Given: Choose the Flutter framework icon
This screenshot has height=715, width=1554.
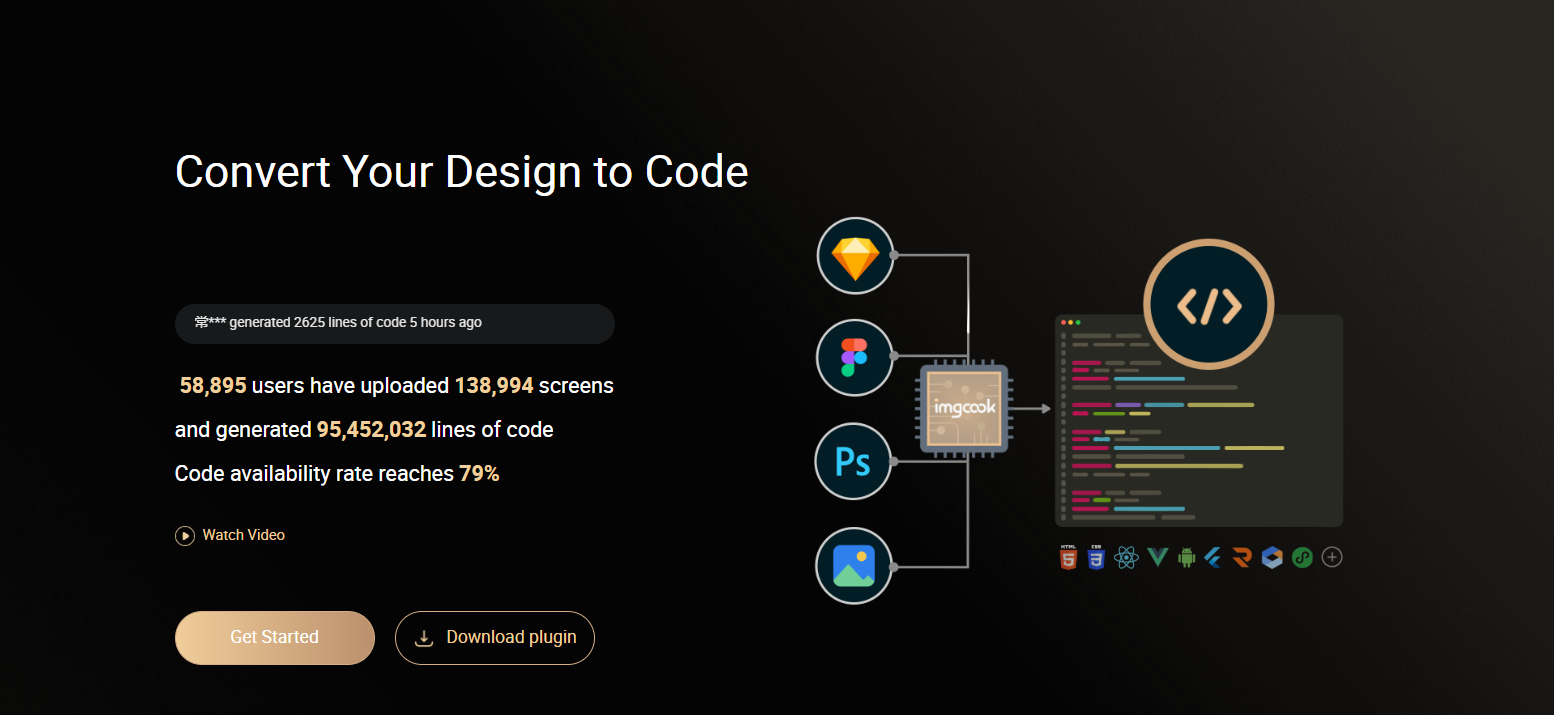Looking at the screenshot, I should tap(1214, 557).
